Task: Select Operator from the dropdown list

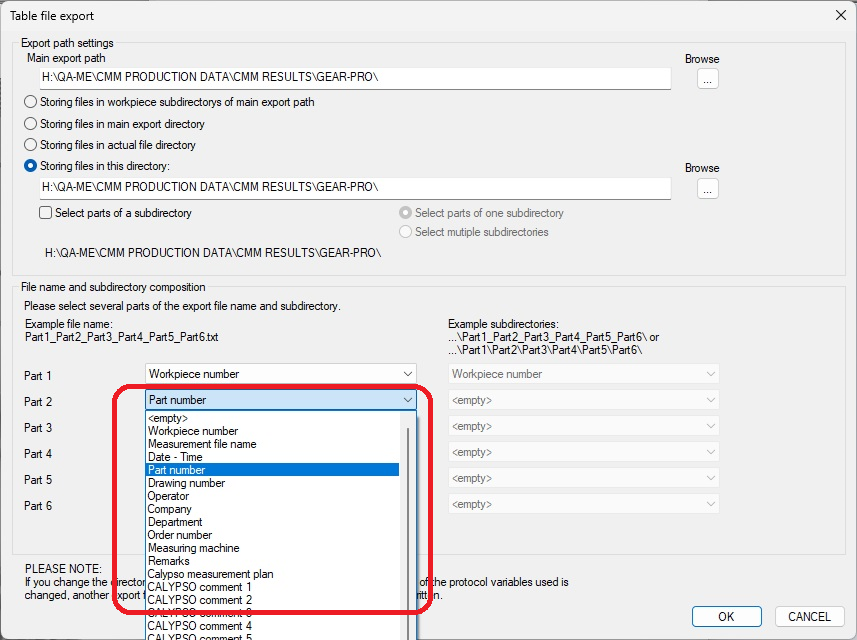Action: 168,496
